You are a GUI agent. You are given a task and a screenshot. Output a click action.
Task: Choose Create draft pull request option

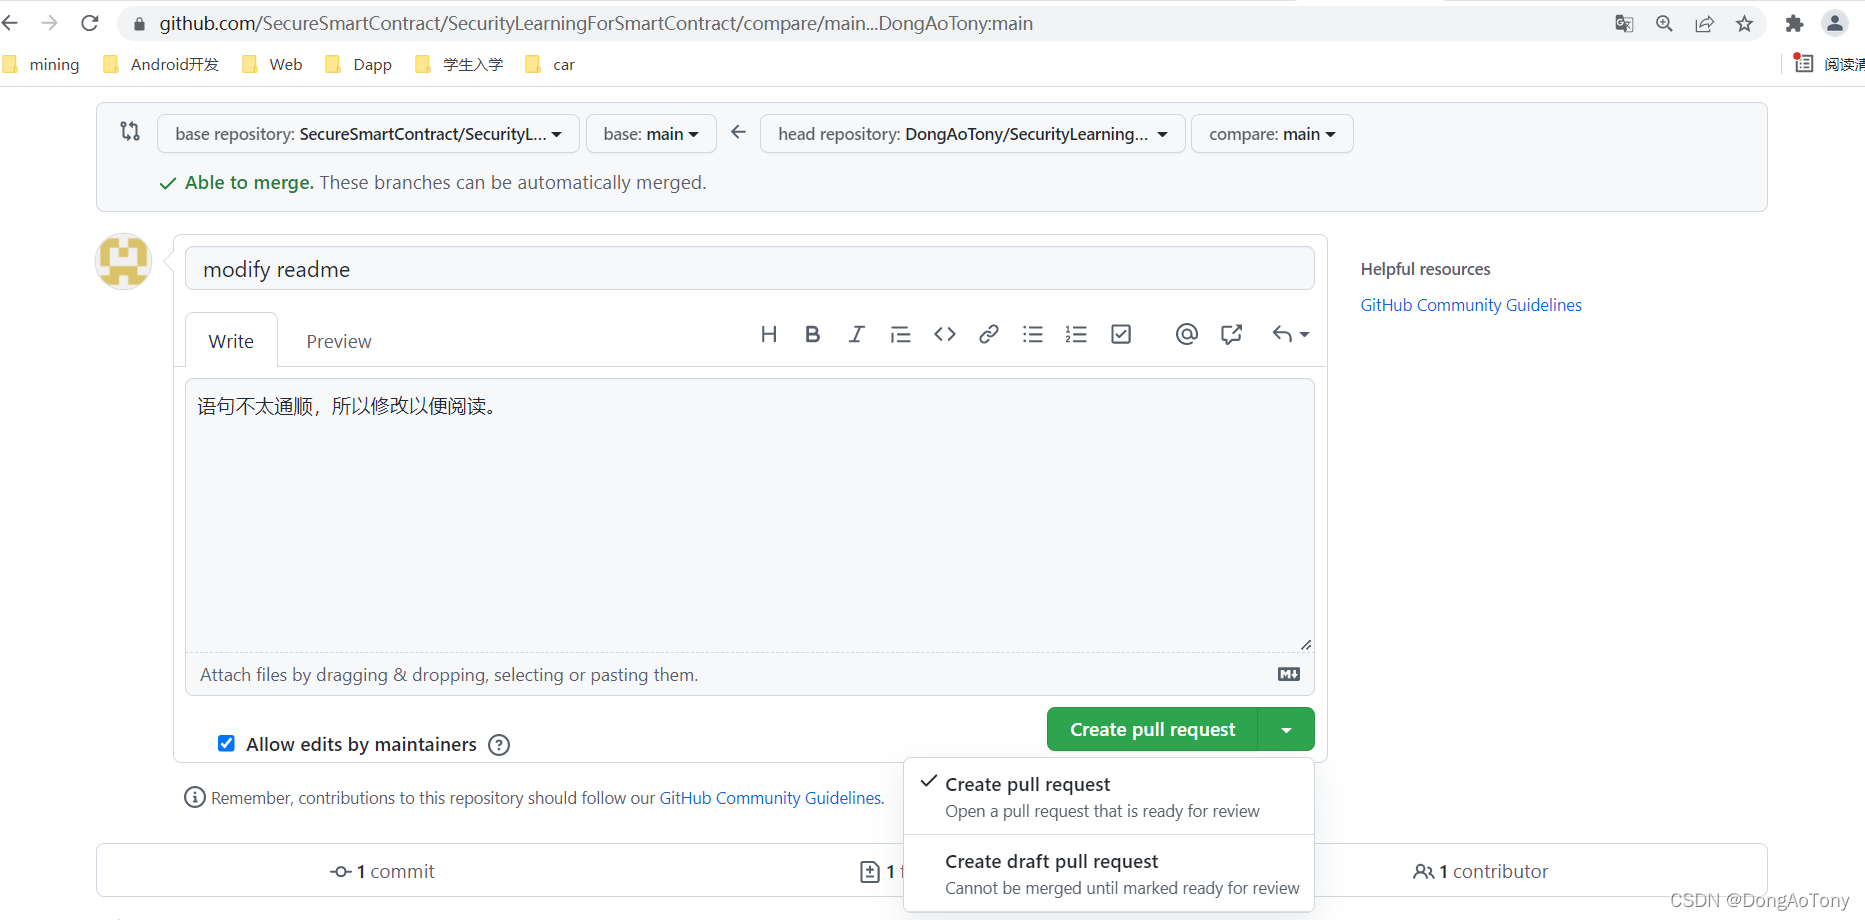[1108, 874]
